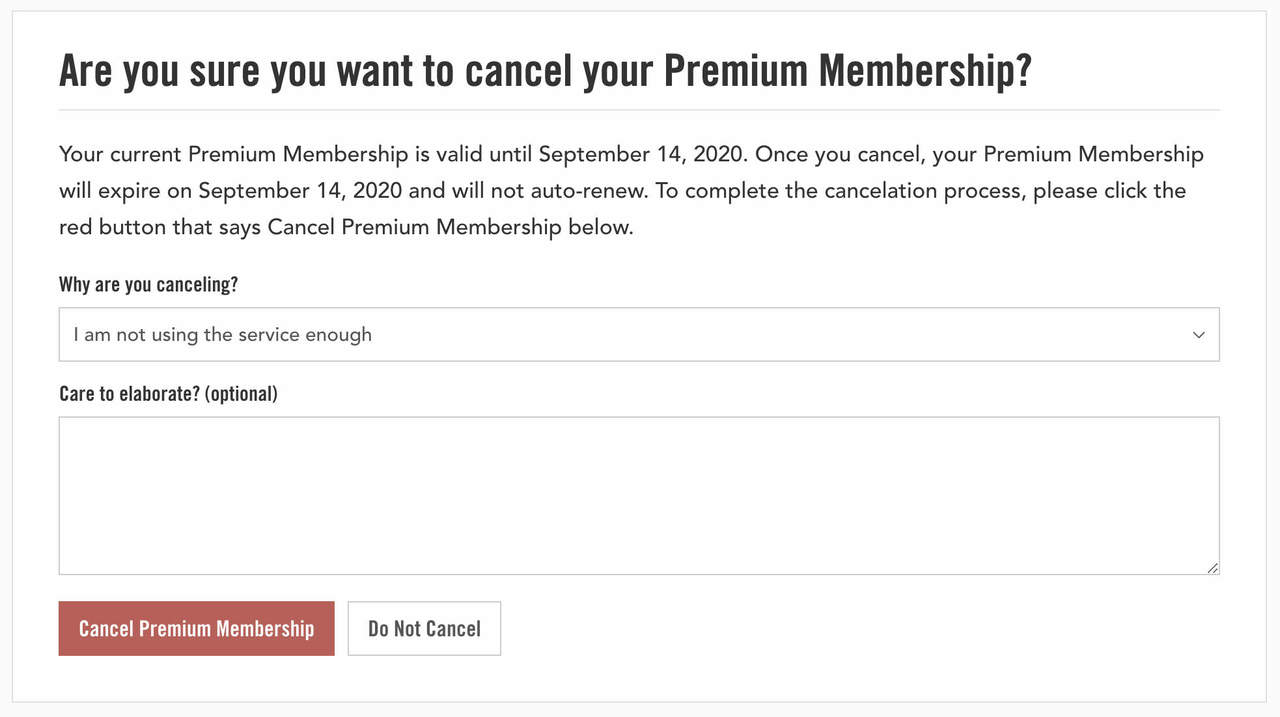
Task: Open the cancellation reason dropdown
Action: (x=638, y=334)
